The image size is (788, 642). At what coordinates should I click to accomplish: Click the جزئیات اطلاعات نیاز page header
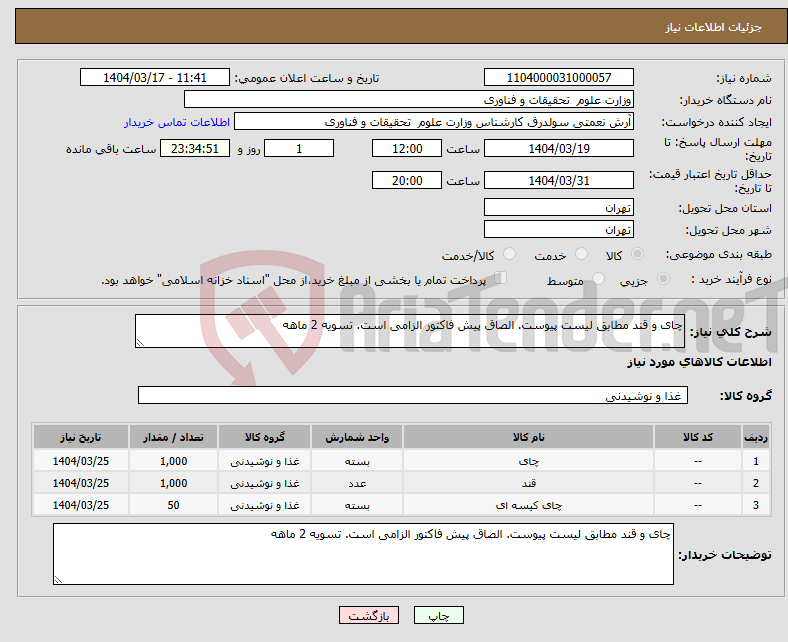tap(713, 27)
